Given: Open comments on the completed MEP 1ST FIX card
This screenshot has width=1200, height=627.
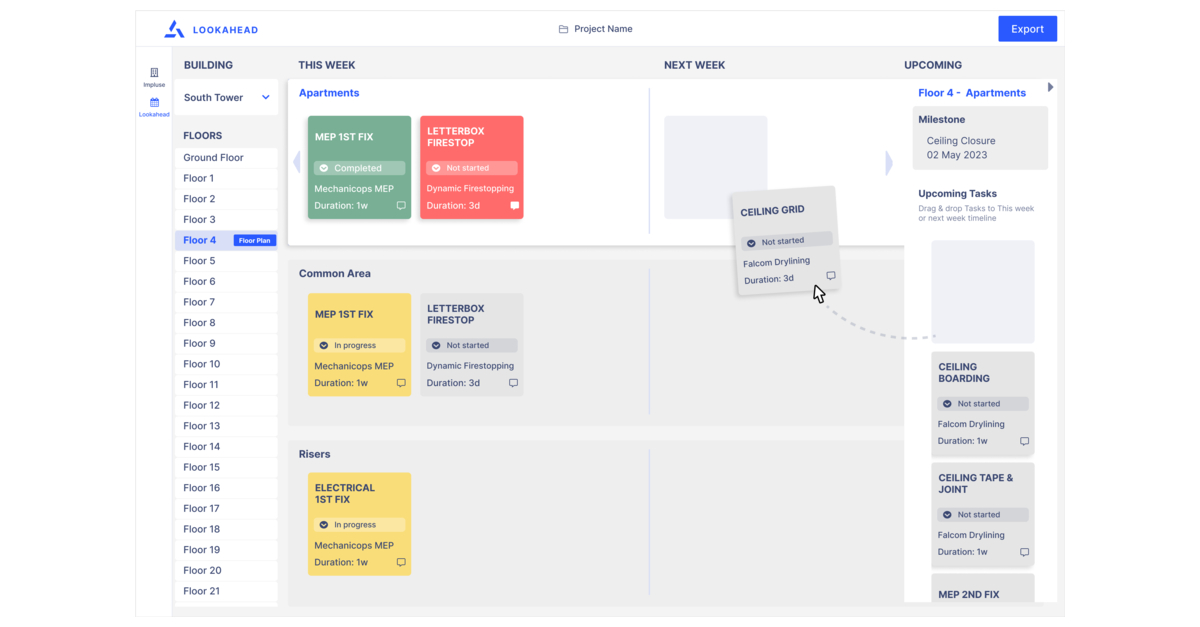Looking at the screenshot, I should pos(400,203).
